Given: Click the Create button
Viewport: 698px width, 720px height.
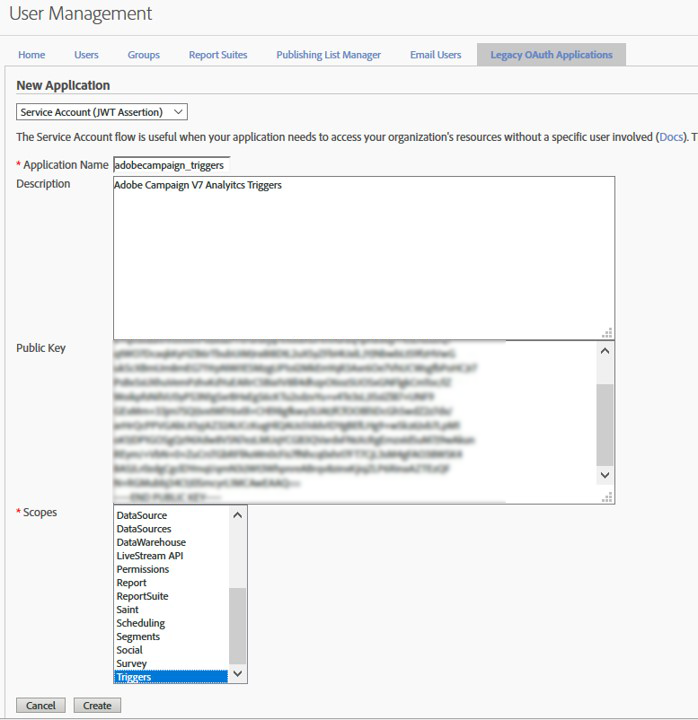Looking at the screenshot, I should pos(97,705).
